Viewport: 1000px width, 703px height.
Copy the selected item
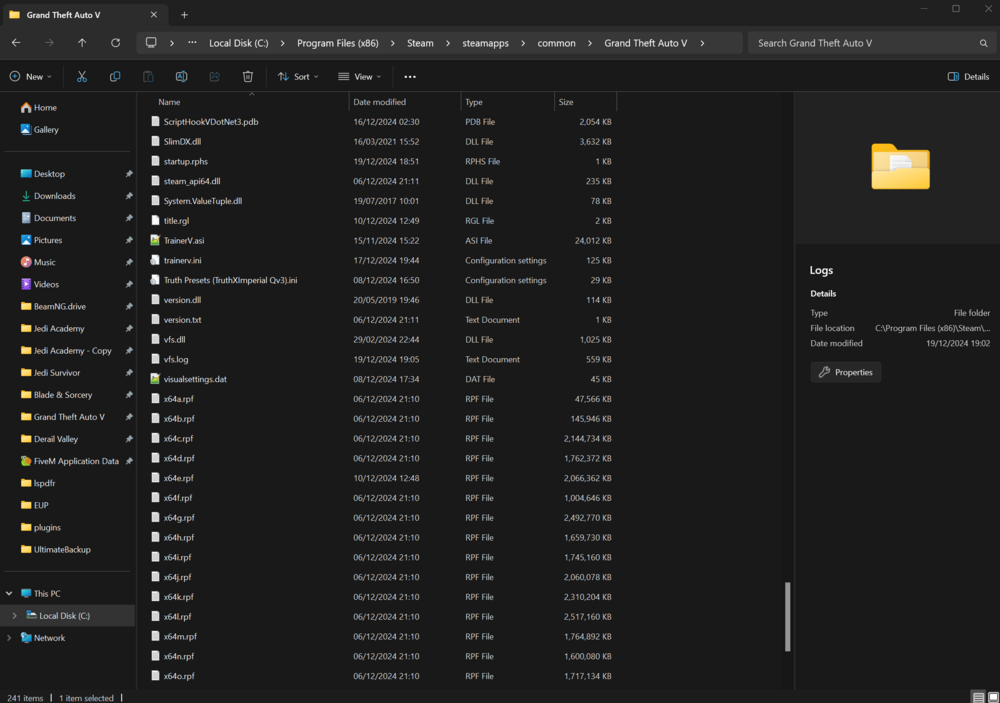click(115, 76)
